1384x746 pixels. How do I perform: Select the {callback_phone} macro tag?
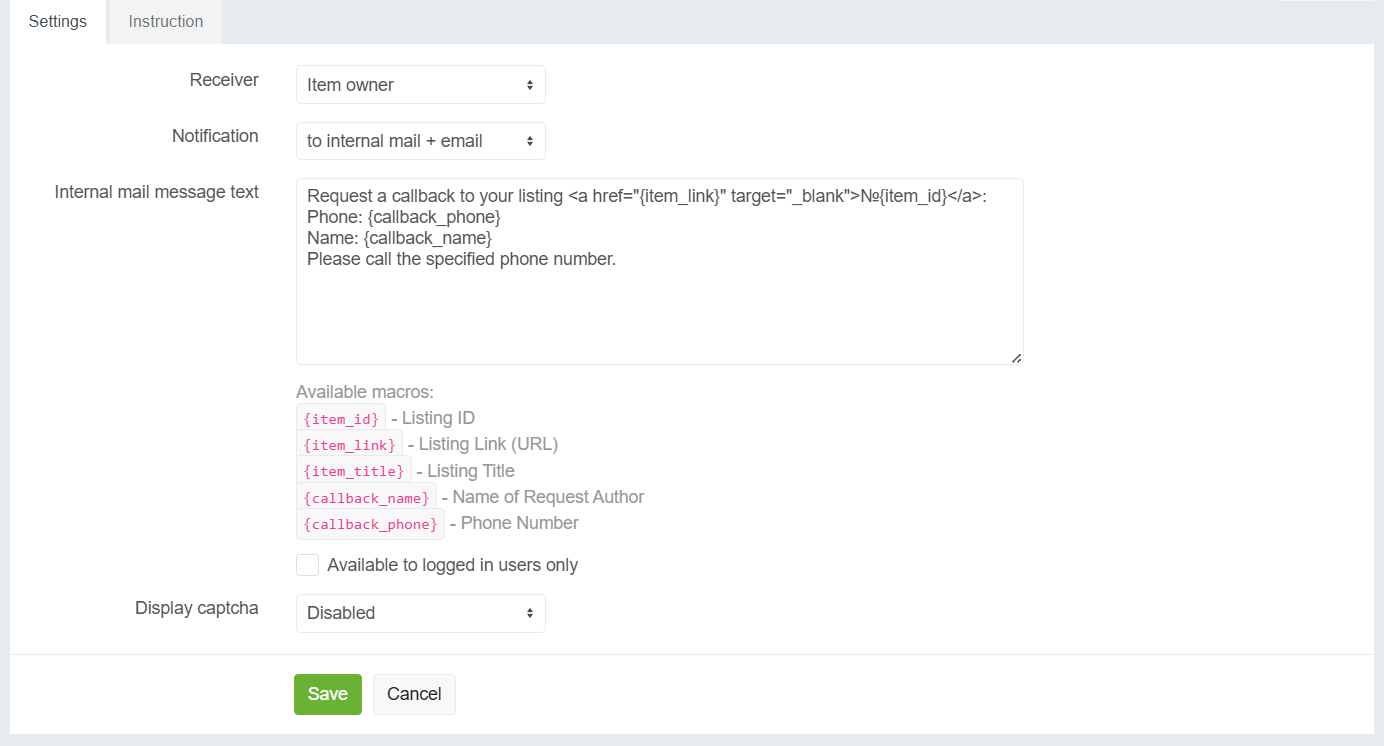pyautogui.click(x=370, y=524)
